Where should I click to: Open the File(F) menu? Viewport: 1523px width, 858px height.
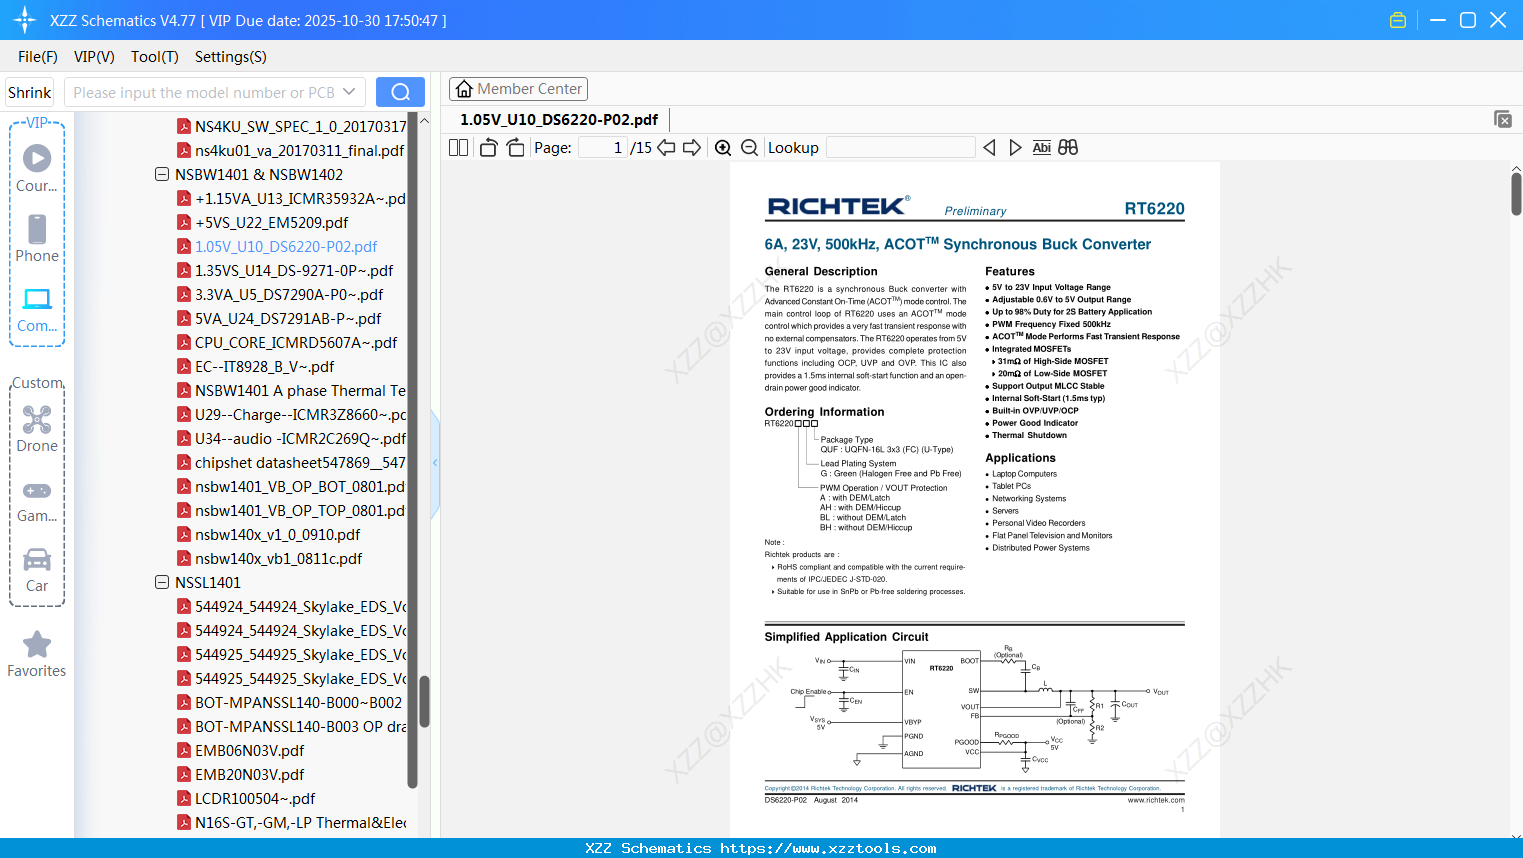point(38,57)
